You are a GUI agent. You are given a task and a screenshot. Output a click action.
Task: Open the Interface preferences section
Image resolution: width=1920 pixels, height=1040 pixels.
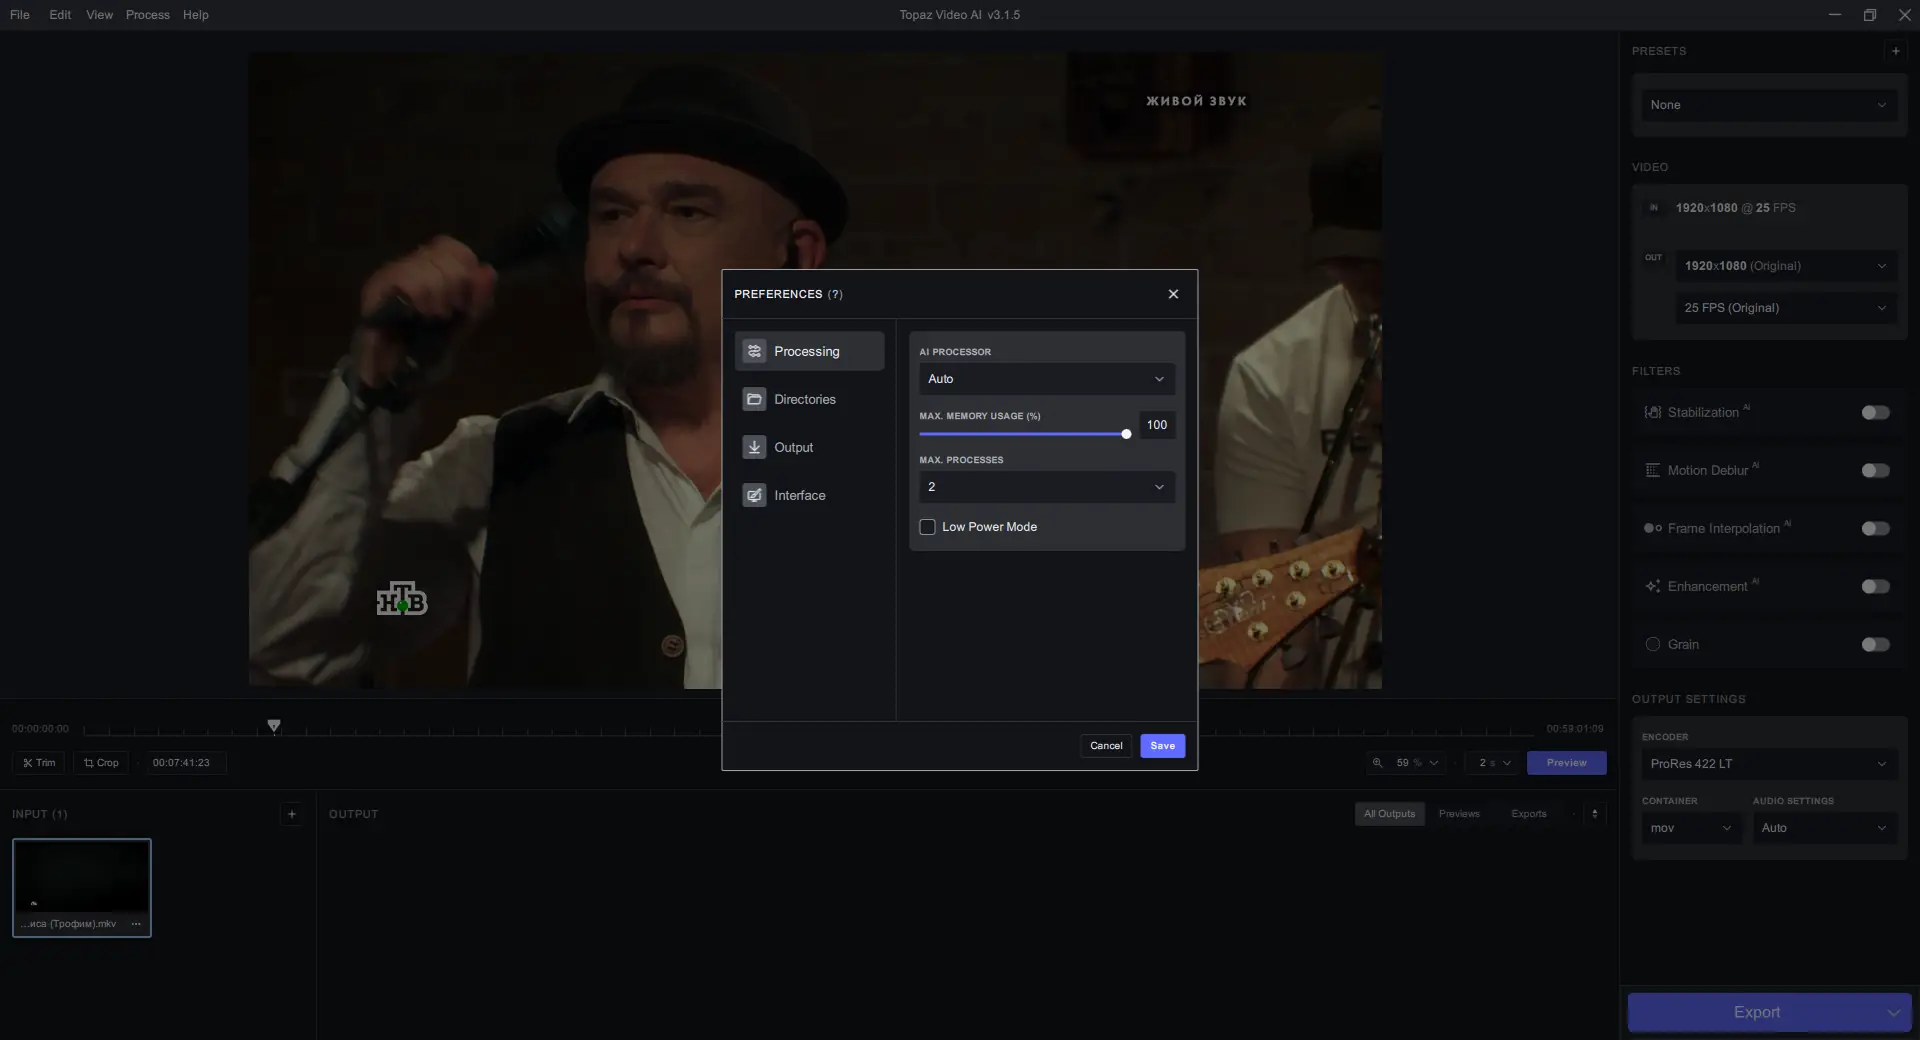[x=809, y=495]
